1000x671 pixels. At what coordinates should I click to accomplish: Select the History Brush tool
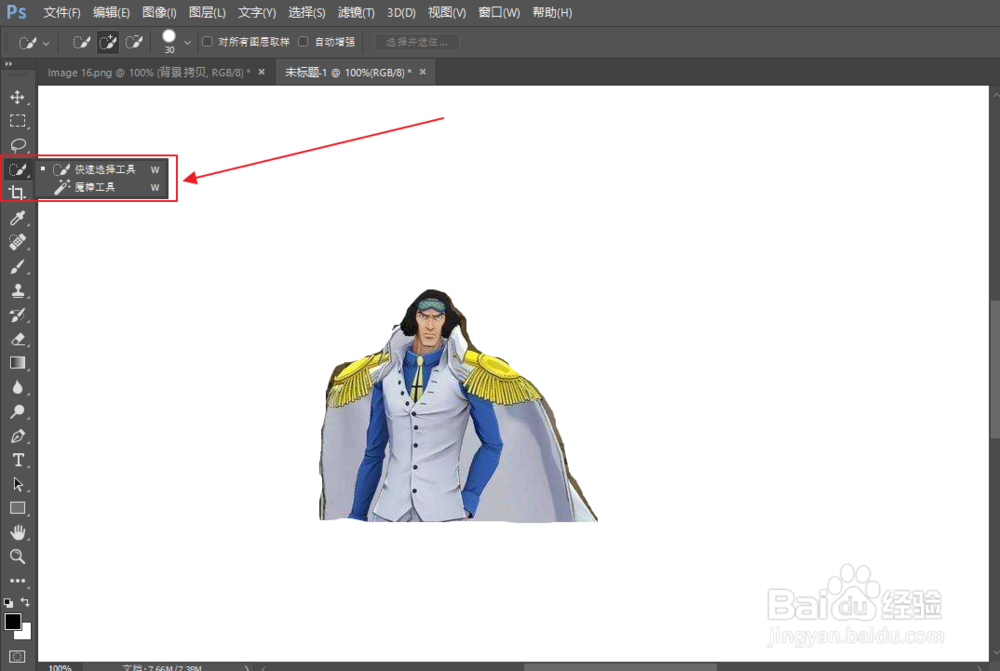point(17,315)
